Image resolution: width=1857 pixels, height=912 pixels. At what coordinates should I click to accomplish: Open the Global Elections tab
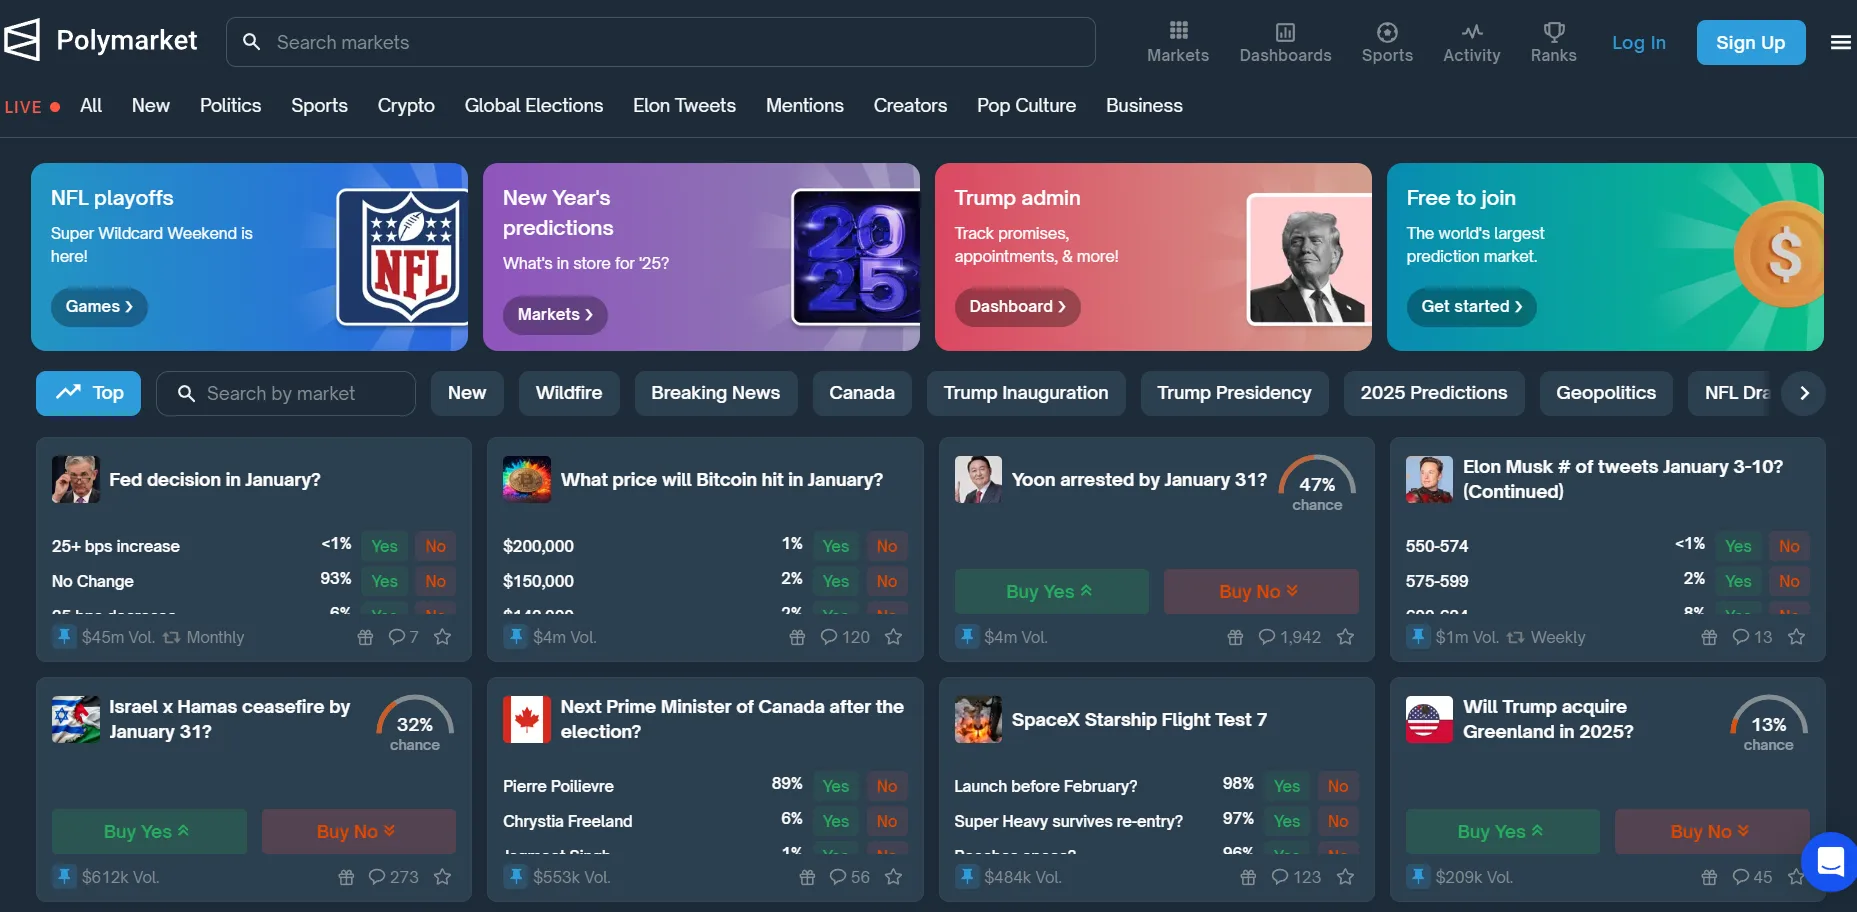(x=534, y=106)
